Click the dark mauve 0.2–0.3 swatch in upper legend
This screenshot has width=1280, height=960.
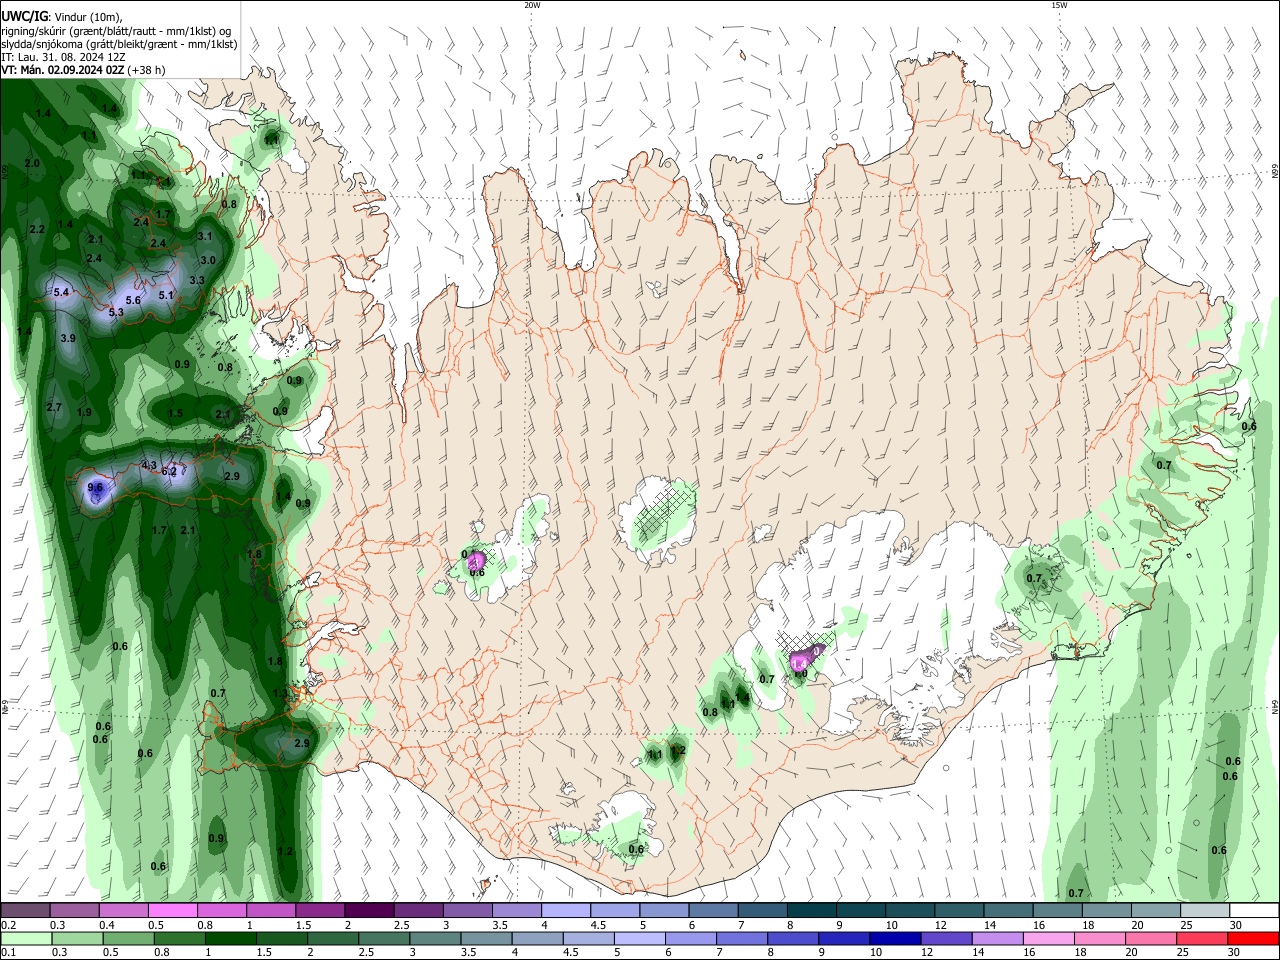(x=25, y=910)
